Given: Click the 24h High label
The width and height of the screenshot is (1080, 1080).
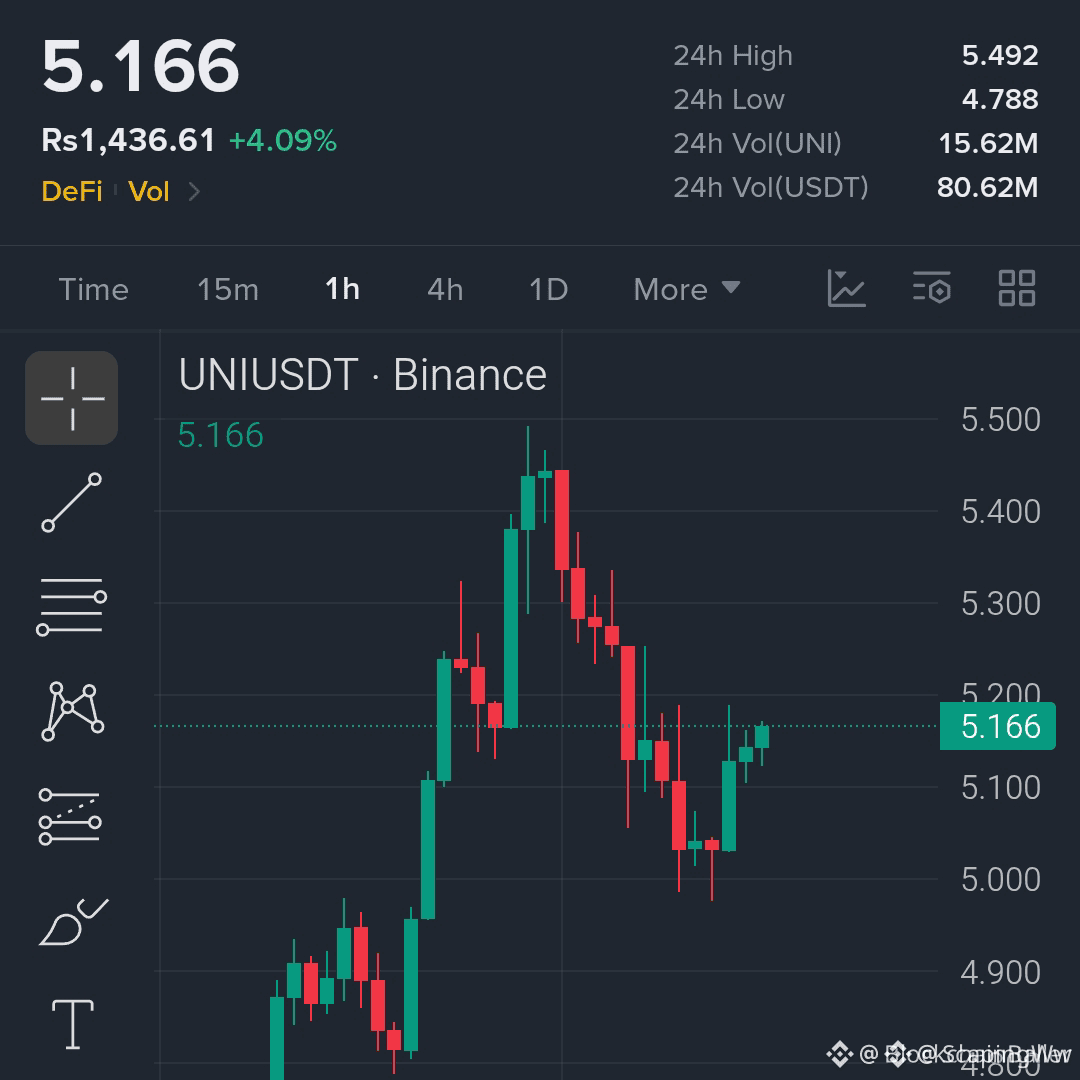Looking at the screenshot, I should coord(733,56).
